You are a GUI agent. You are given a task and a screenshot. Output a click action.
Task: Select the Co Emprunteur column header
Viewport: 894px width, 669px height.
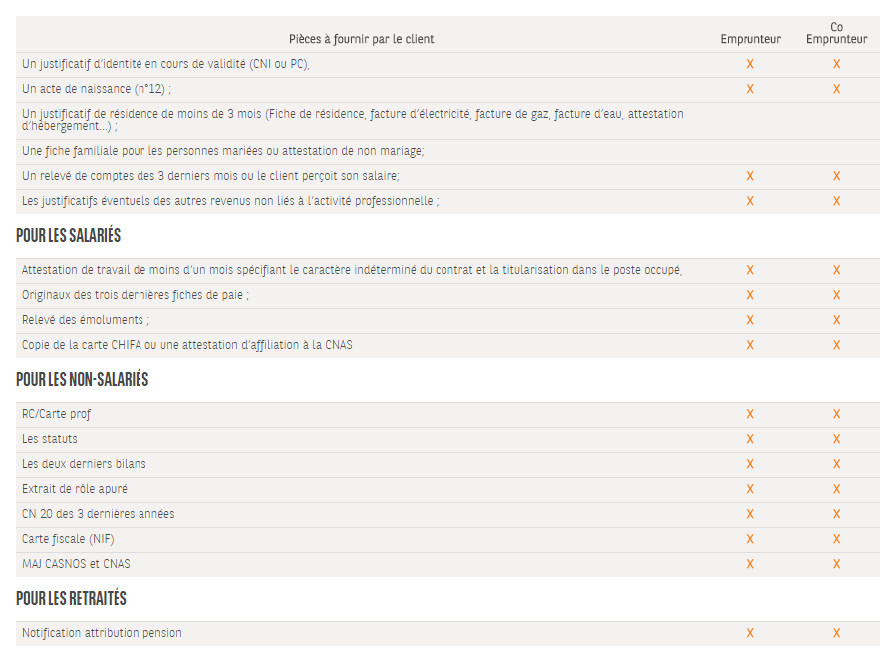(x=836, y=33)
